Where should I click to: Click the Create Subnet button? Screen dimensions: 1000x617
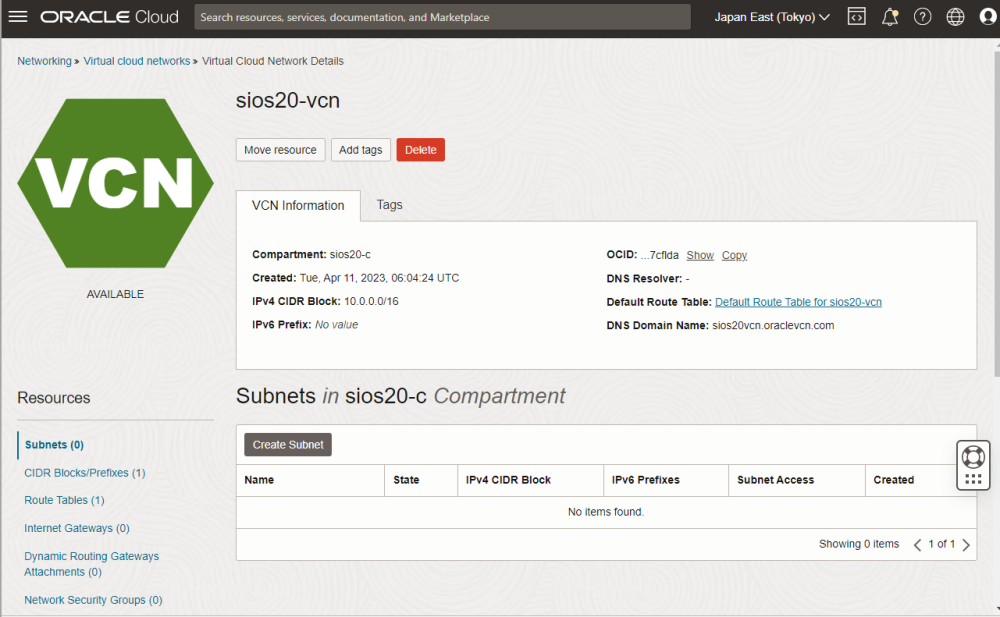click(x=288, y=445)
